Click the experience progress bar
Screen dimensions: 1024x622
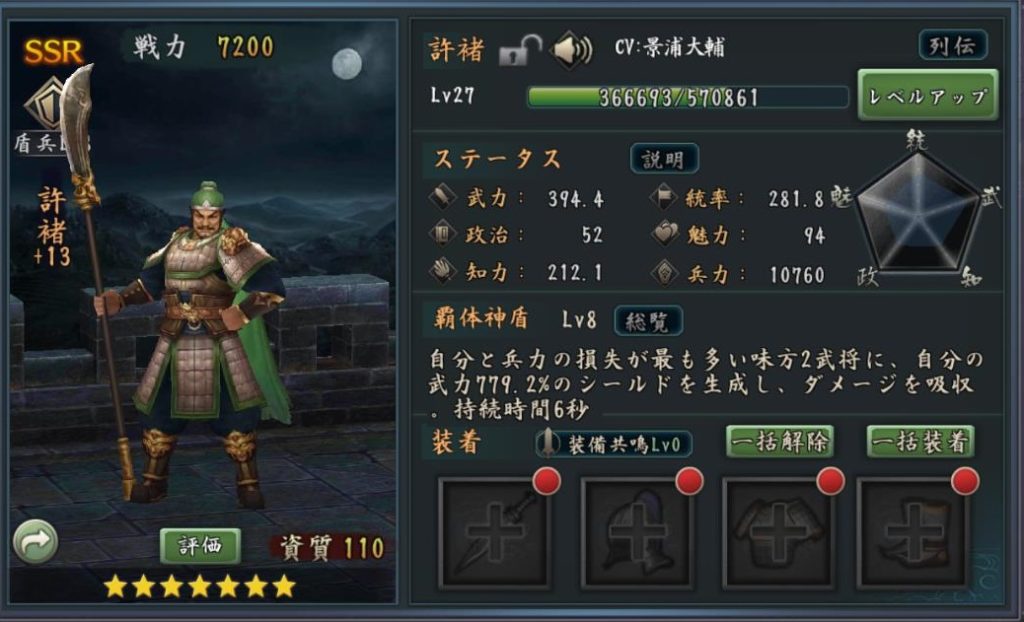pyautogui.click(x=687, y=97)
